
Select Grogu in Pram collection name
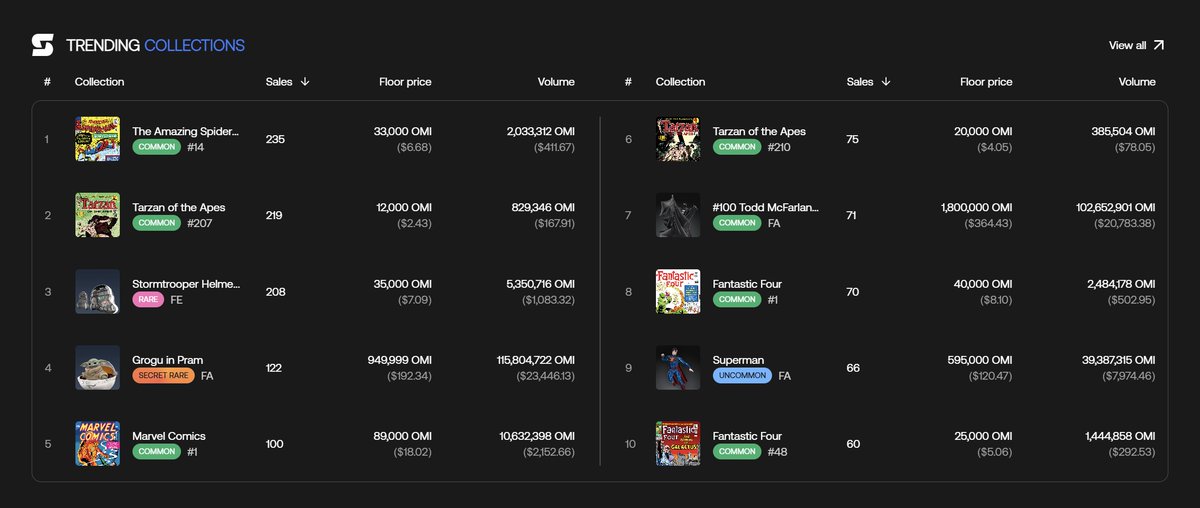click(x=168, y=359)
